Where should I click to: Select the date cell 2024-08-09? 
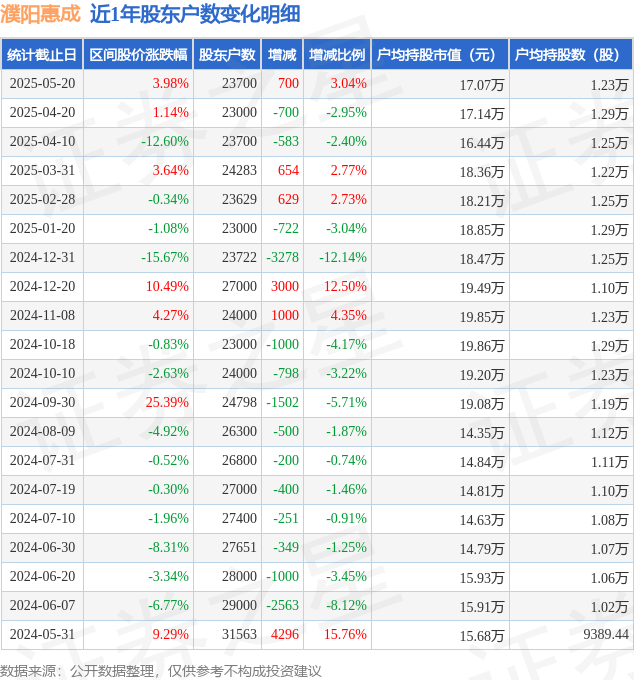(x=42, y=432)
